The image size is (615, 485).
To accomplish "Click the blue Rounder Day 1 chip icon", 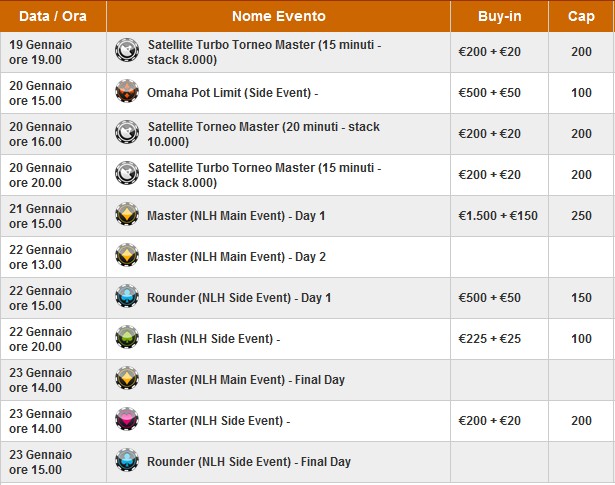I will coord(127,297).
